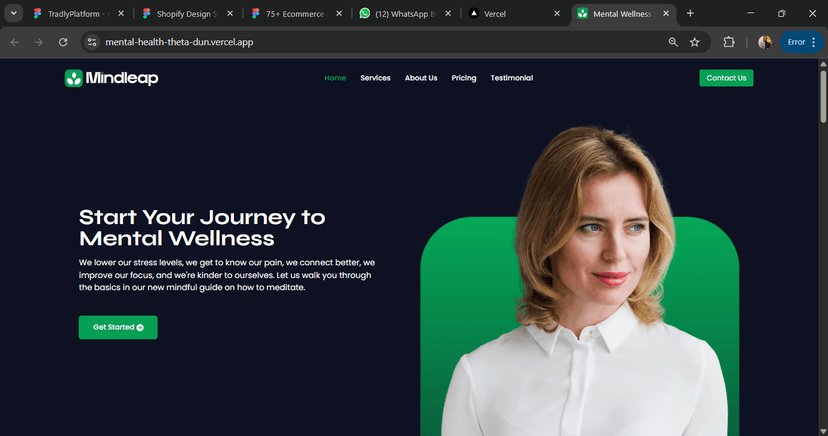828x436 pixels.
Task: Click the Home nav link
Action: pyautogui.click(x=335, y=78)
